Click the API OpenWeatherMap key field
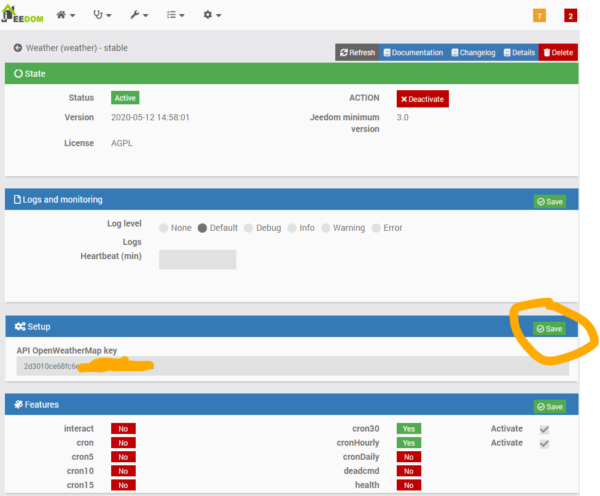The width and height of the screenshot is (600, 496). 292,366
